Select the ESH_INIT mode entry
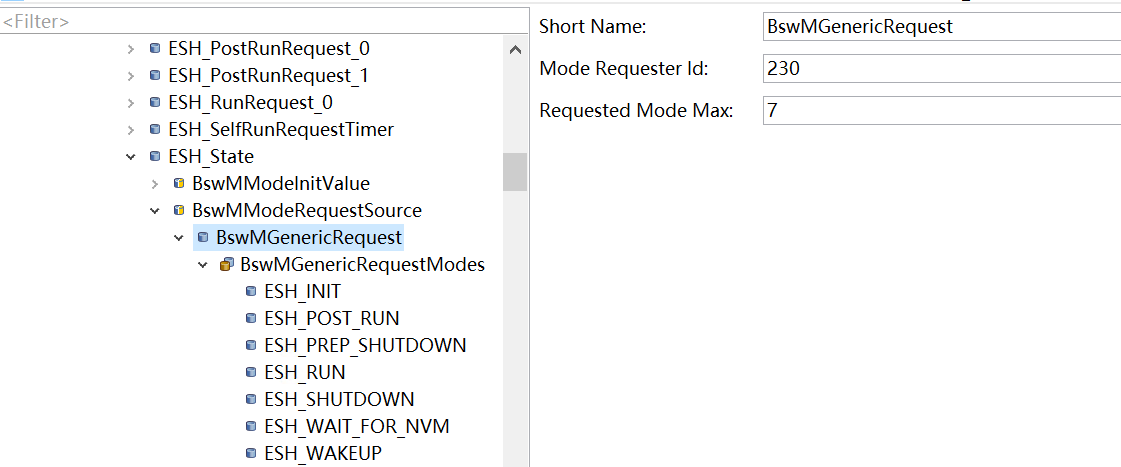The height and width of the screenshot is (467, 1121). 302,291
